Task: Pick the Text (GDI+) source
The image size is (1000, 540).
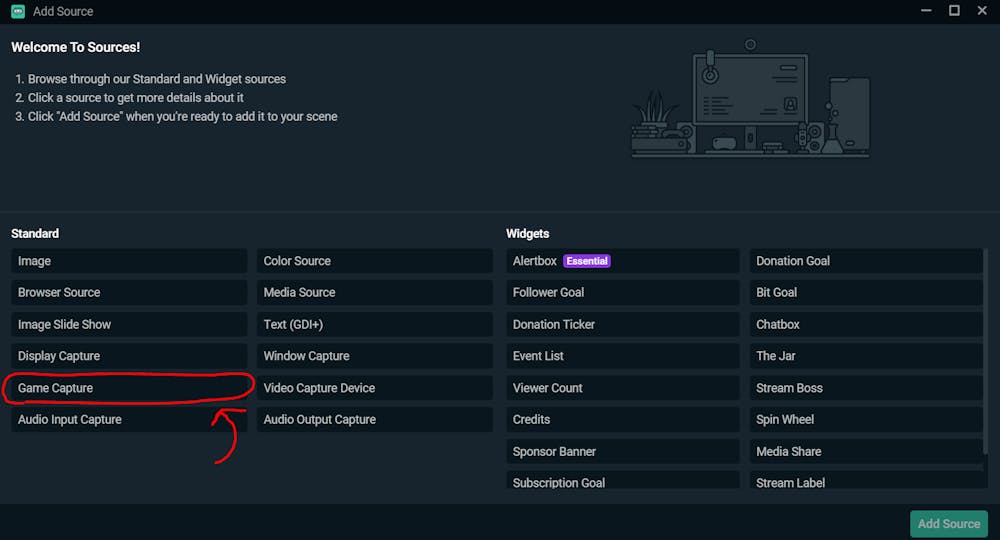Action: tap(374, 324)
